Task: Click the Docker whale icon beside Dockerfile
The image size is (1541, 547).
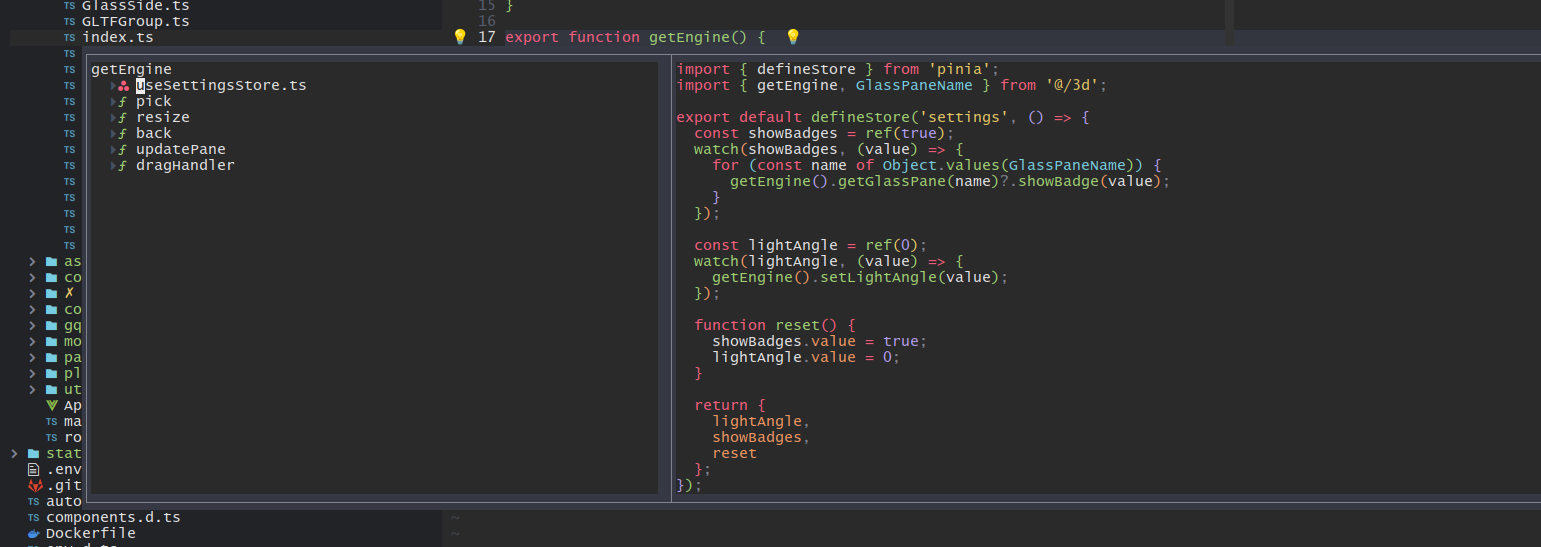Action: point(34,533)
